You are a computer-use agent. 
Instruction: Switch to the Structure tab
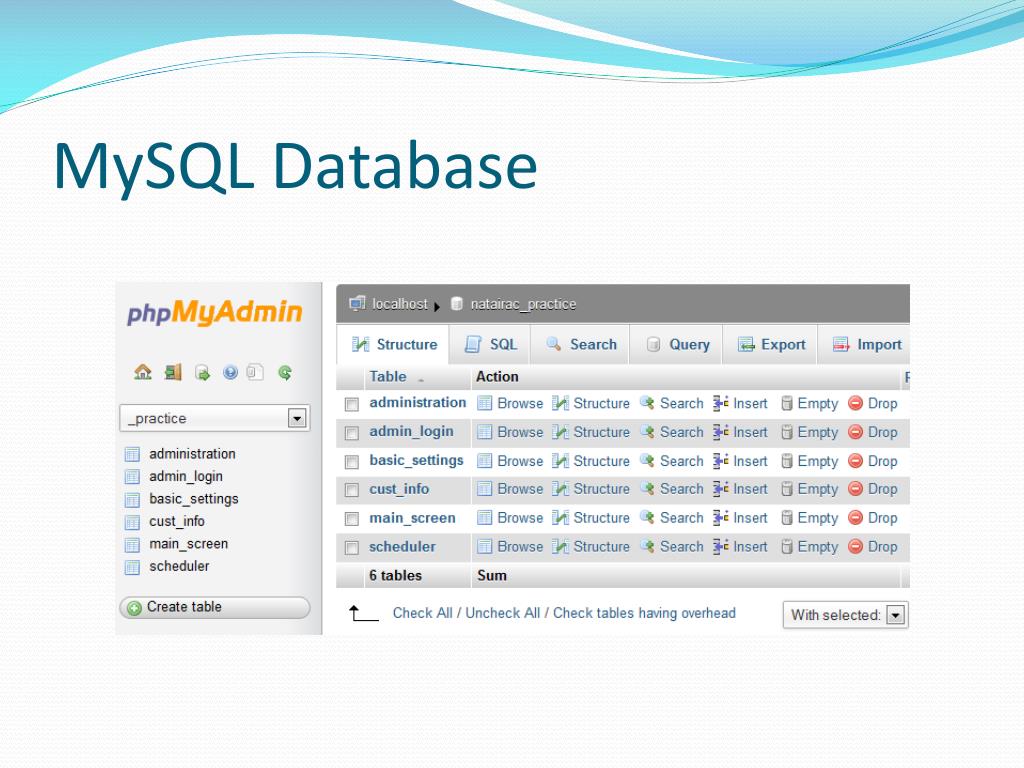coord(394,344)
